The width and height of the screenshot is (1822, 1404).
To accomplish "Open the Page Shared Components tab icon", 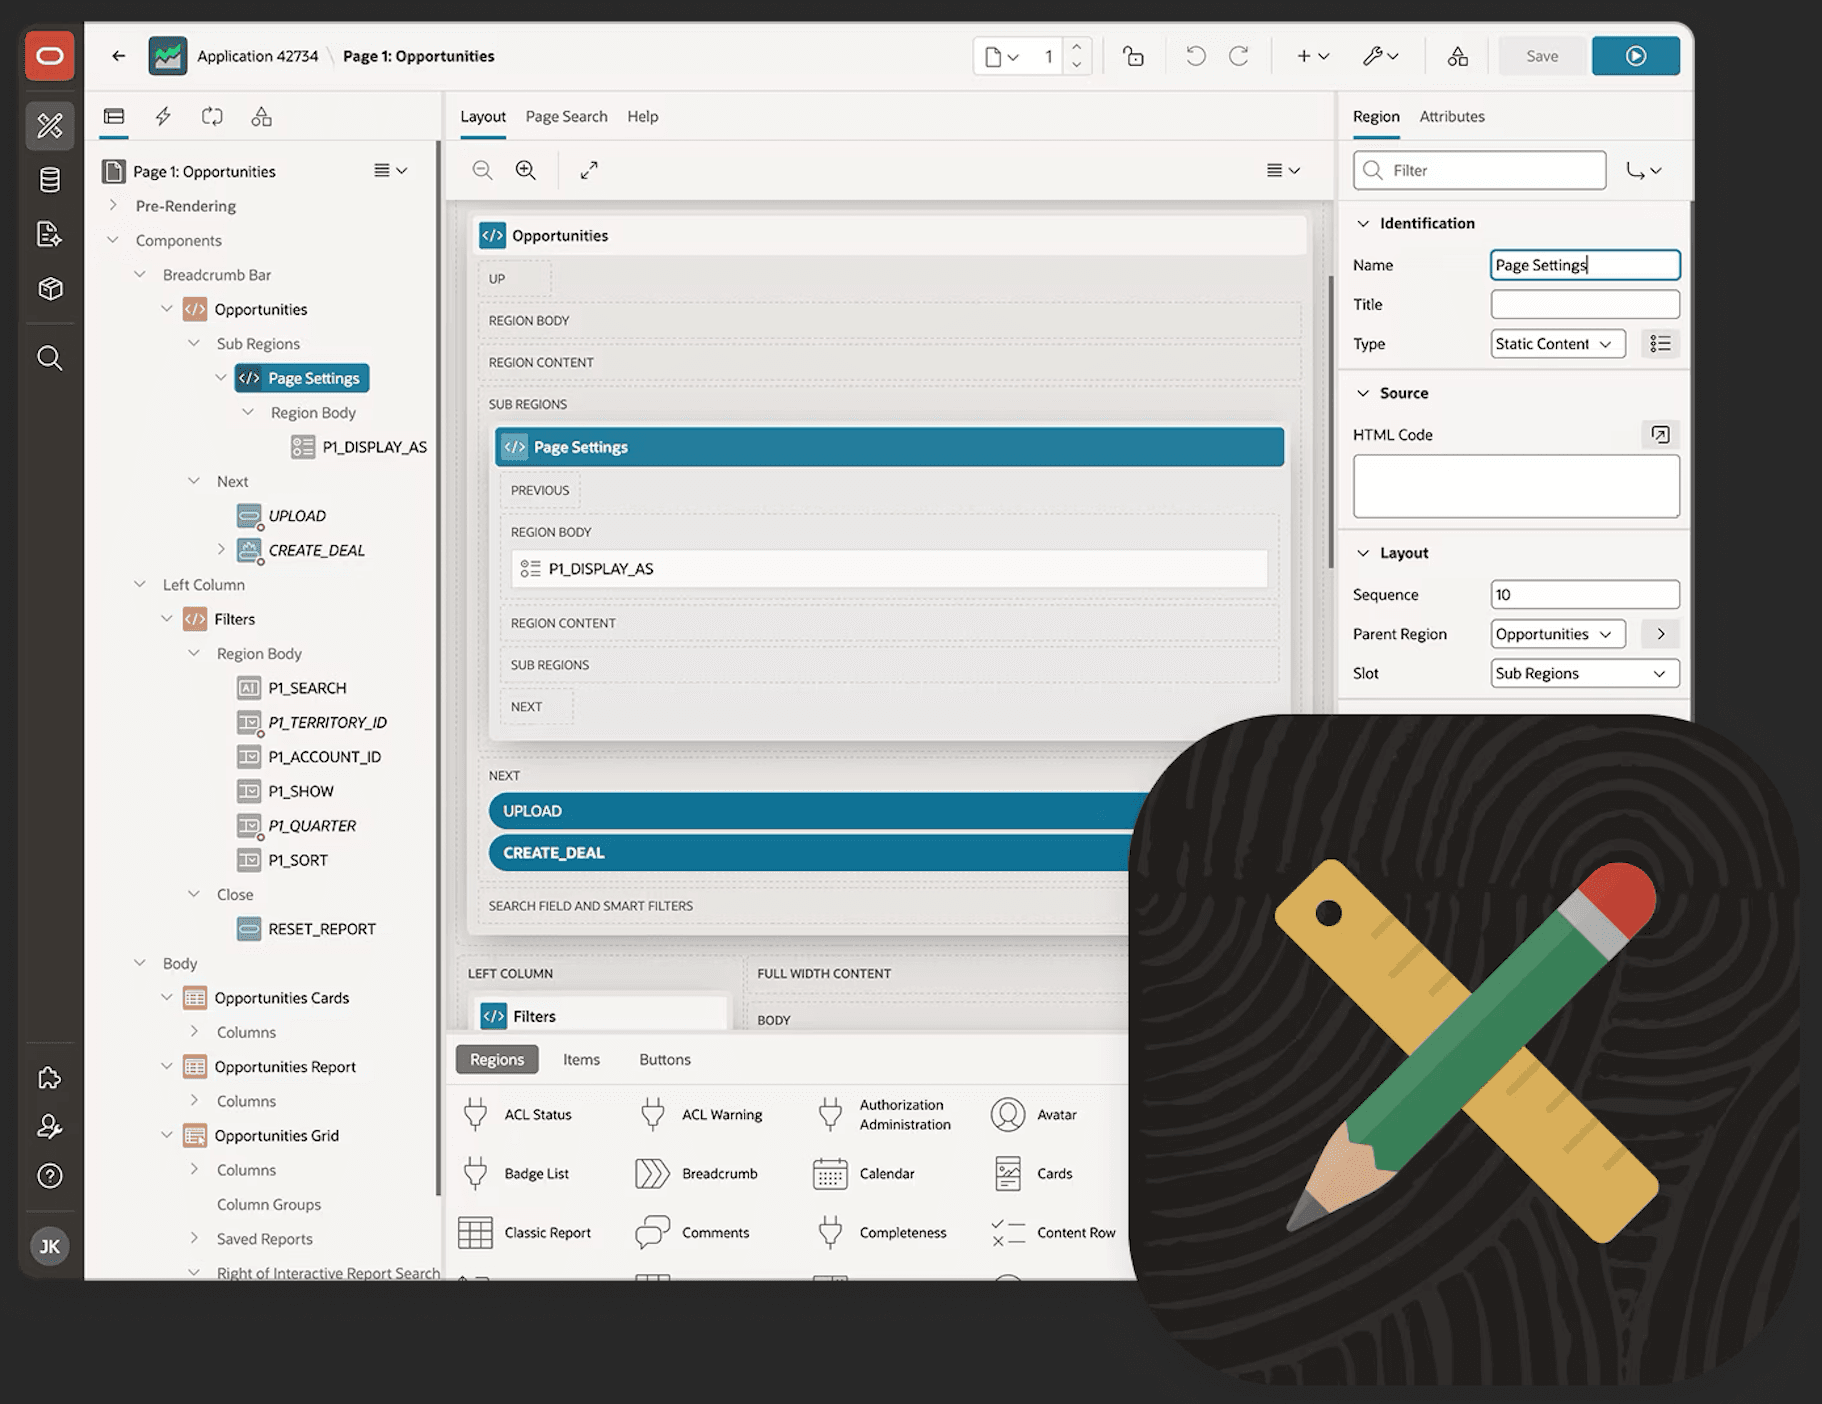I will click(x=261, y=117).
